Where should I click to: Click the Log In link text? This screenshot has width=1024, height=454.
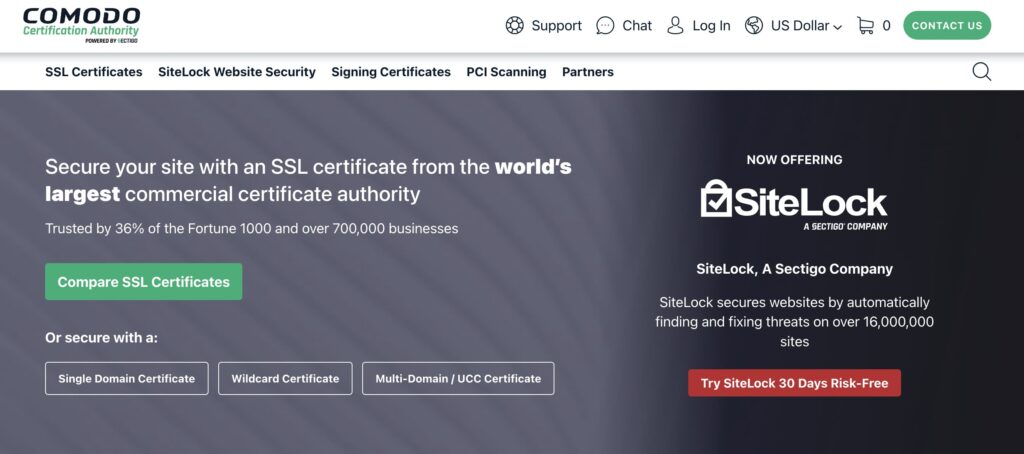[711, 25]
